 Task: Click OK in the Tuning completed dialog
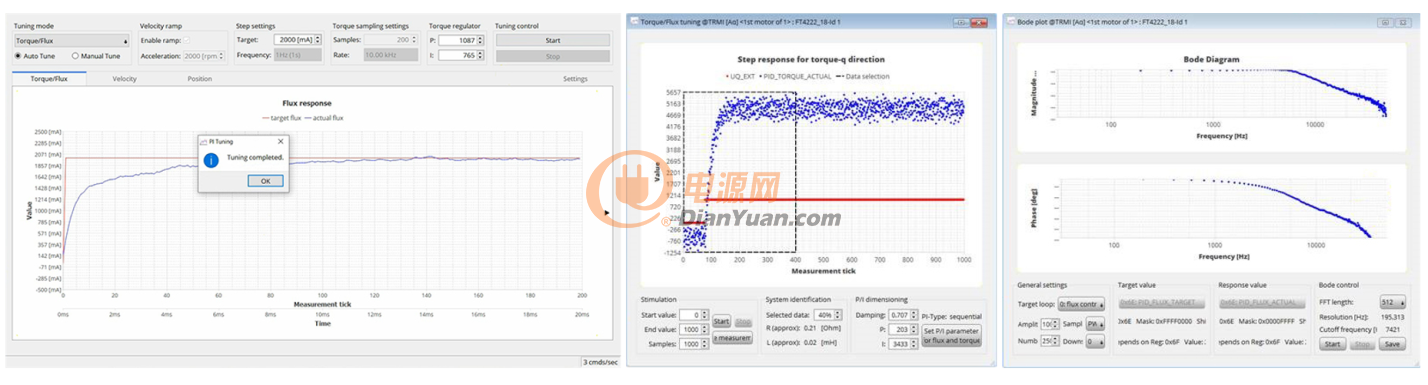265,181
